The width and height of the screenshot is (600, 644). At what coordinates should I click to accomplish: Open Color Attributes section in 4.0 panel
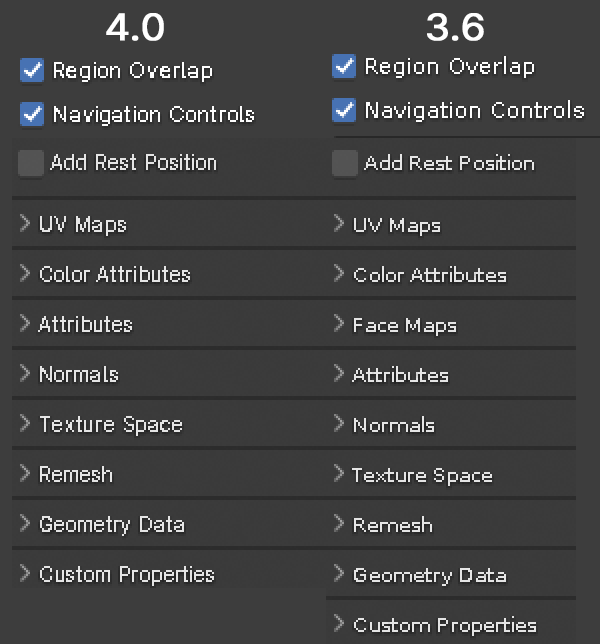114,274
